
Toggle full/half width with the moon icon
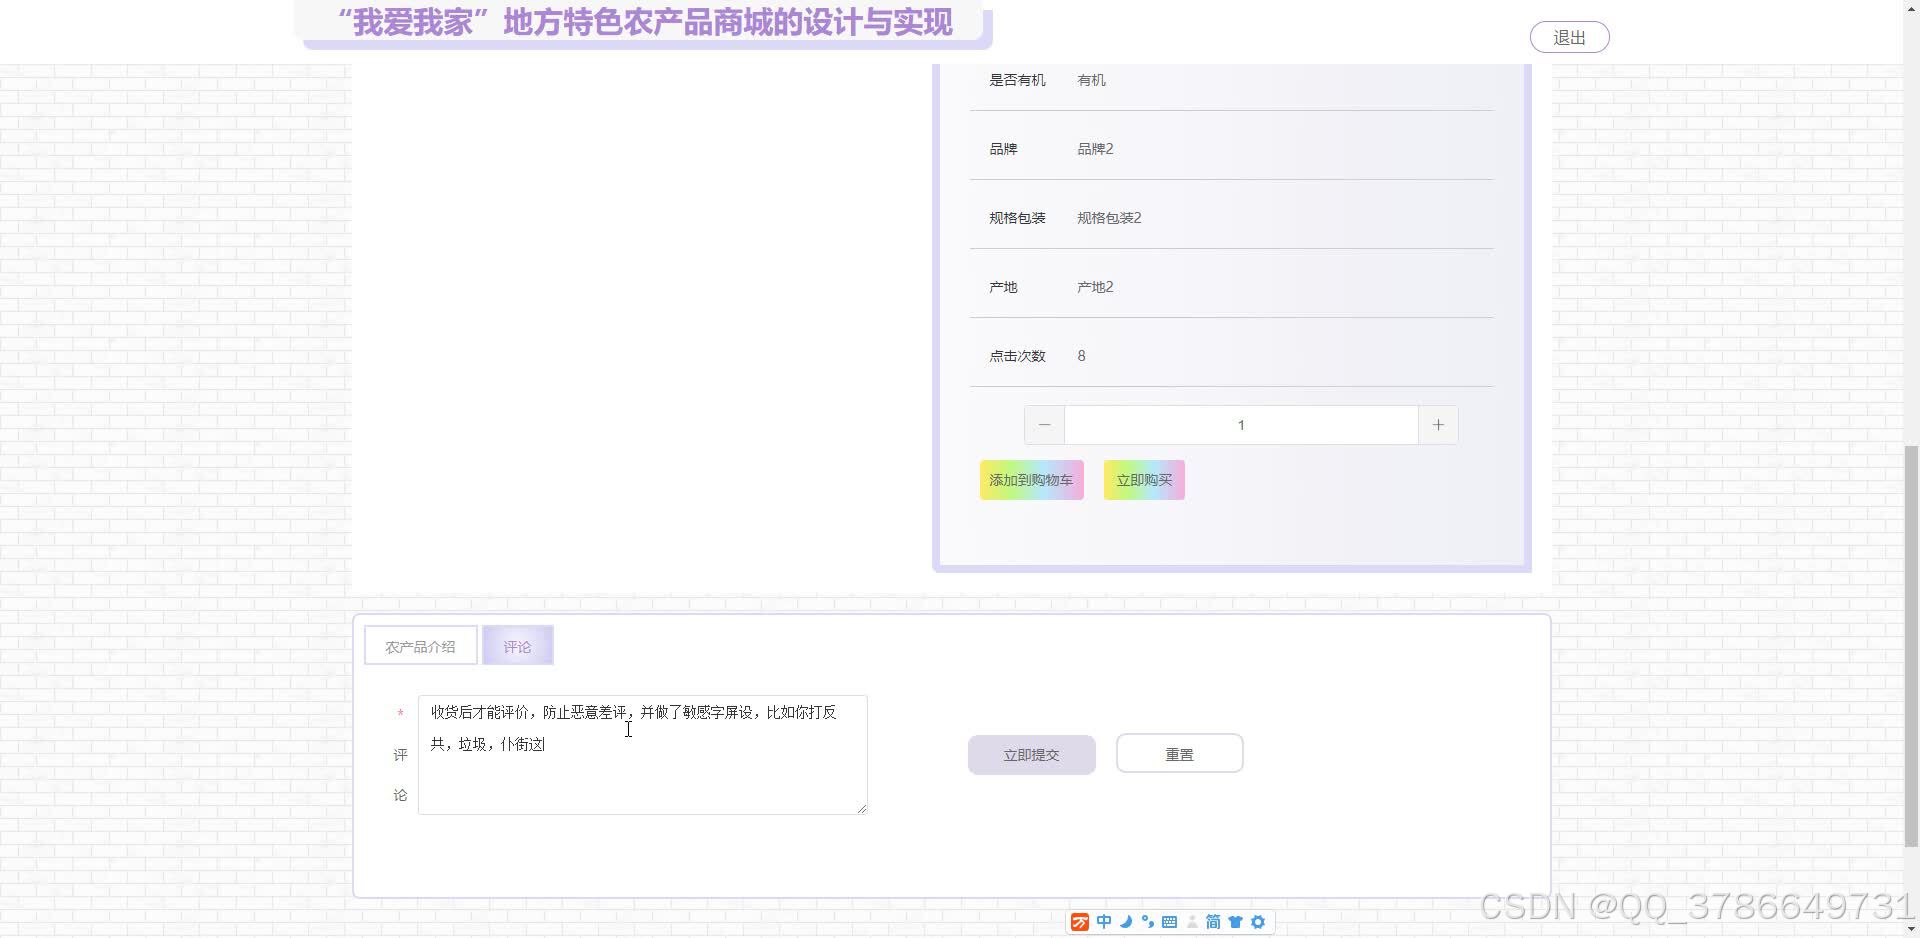tap(1126, 922)
